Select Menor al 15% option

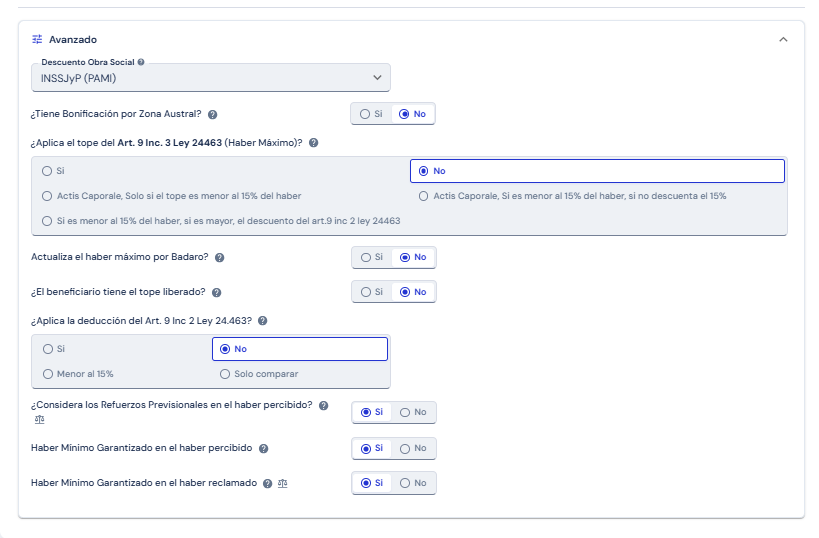pos(78,374)
